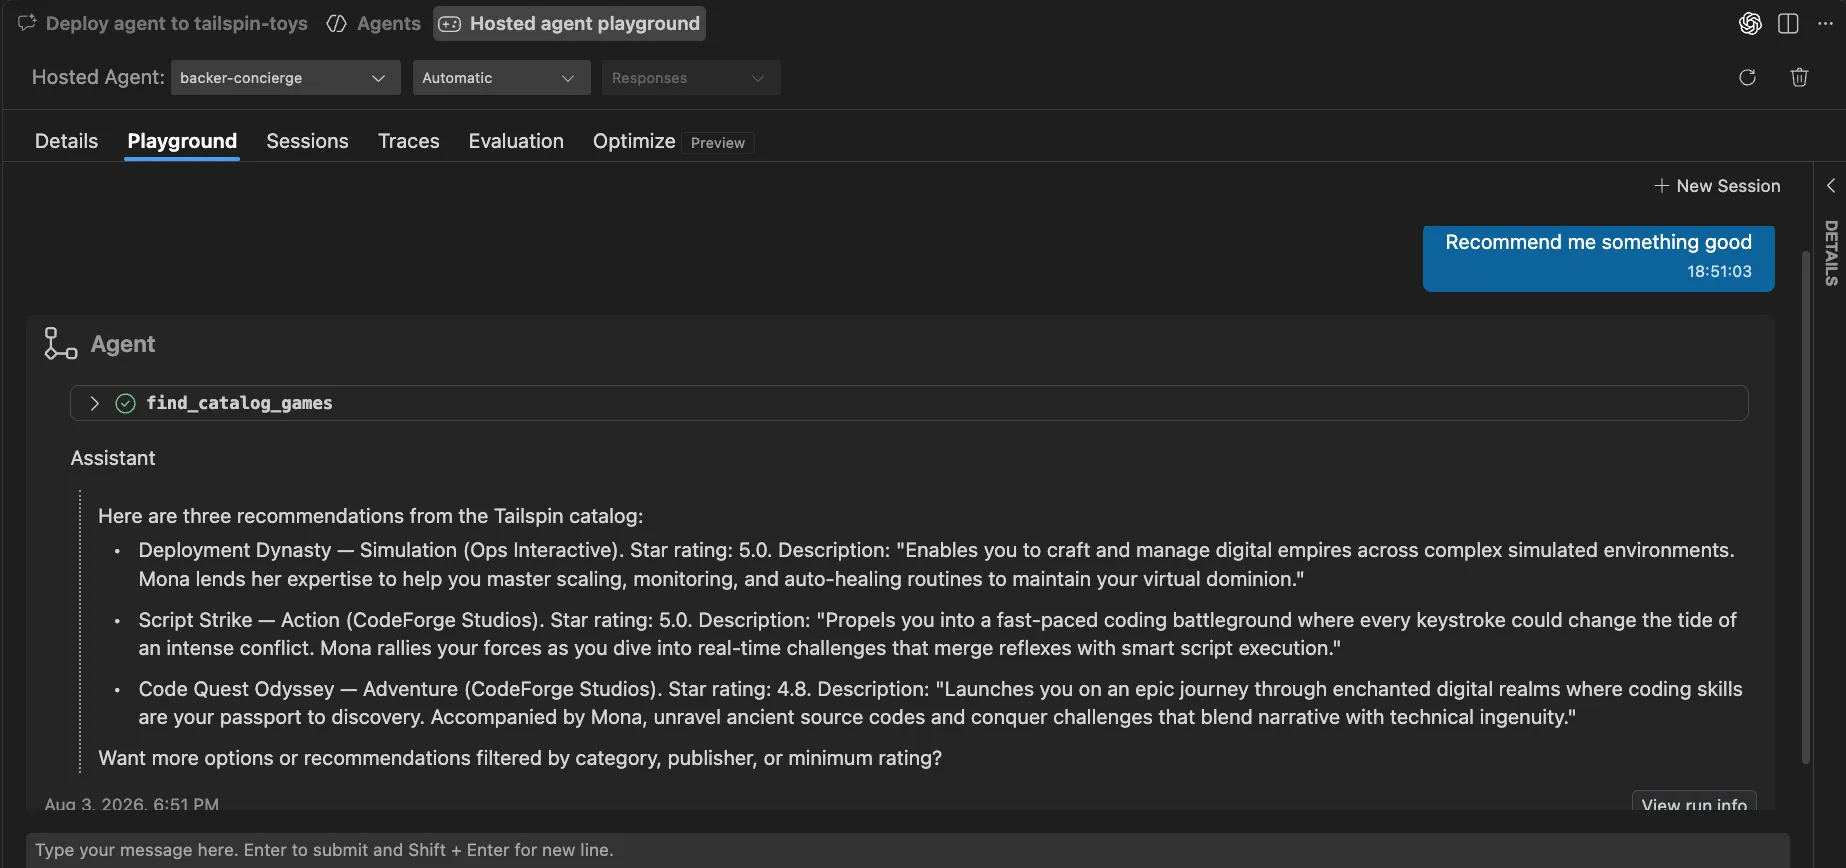
Task: Open the Hosted Agent backer-concierge dropdown
Action: (285, 78)
